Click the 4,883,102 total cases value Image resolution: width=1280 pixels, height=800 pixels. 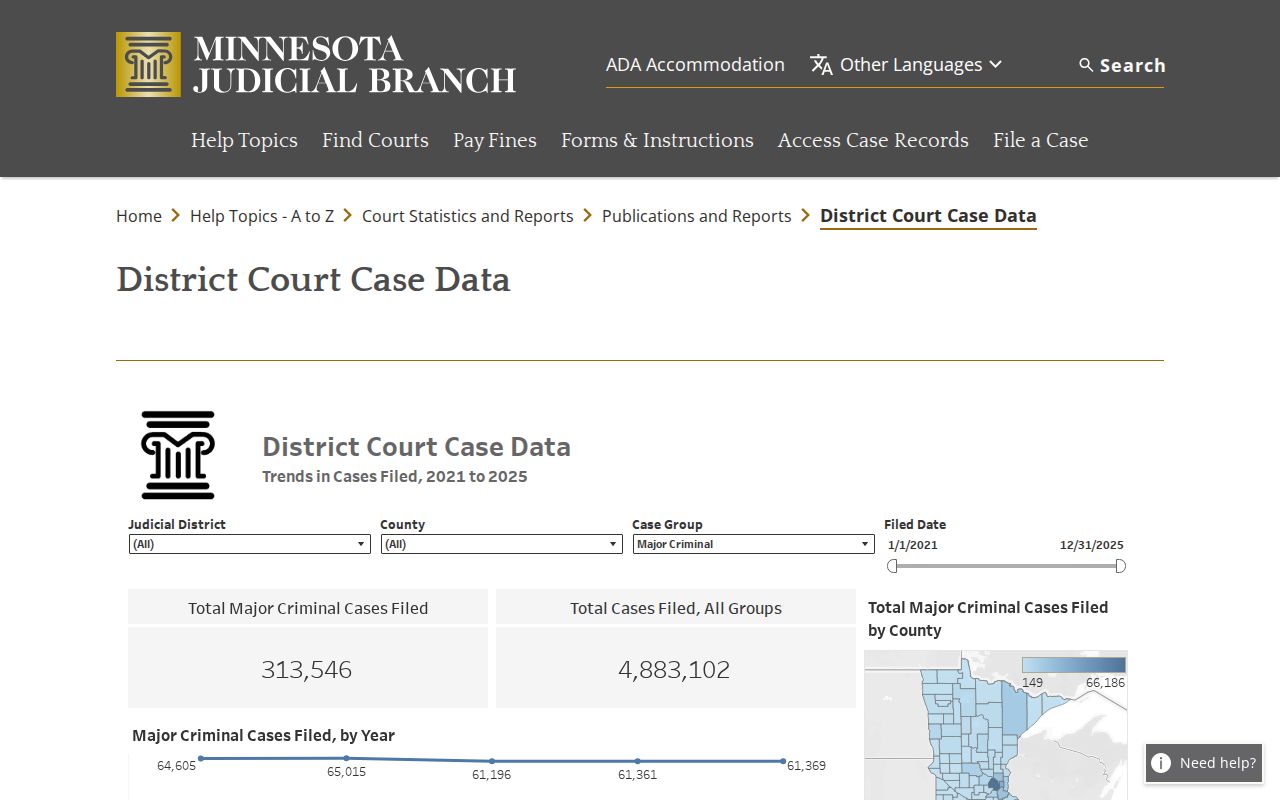[x=674, y=669]
